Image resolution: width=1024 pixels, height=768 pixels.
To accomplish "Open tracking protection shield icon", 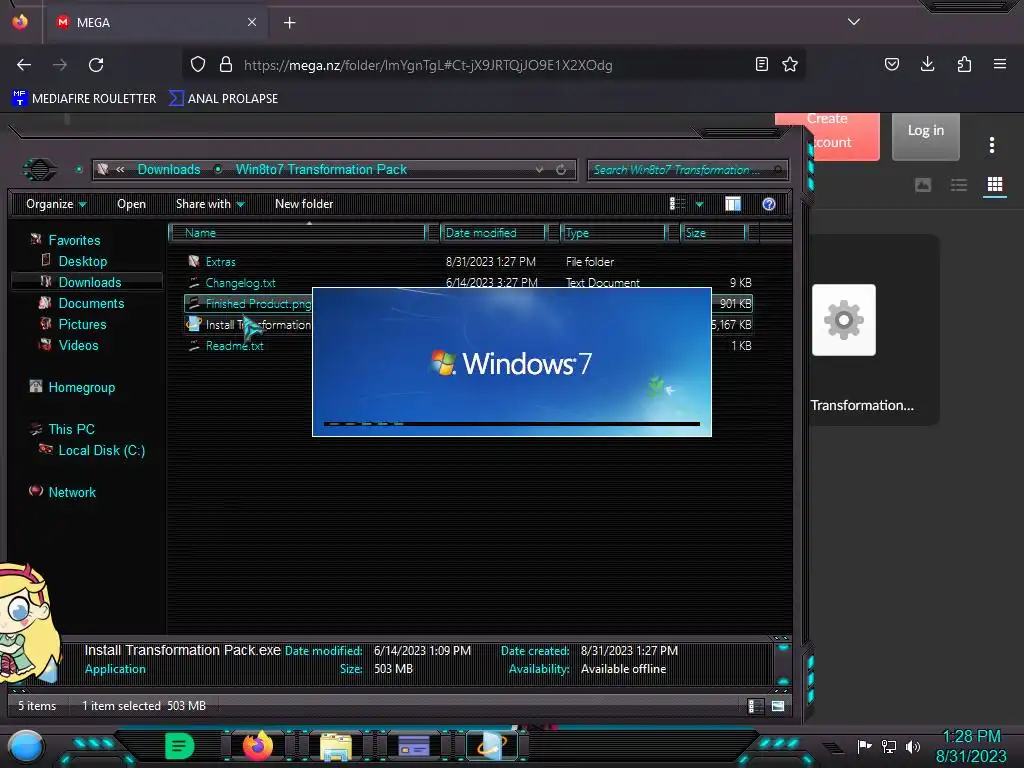I will [x=198, y=65].
